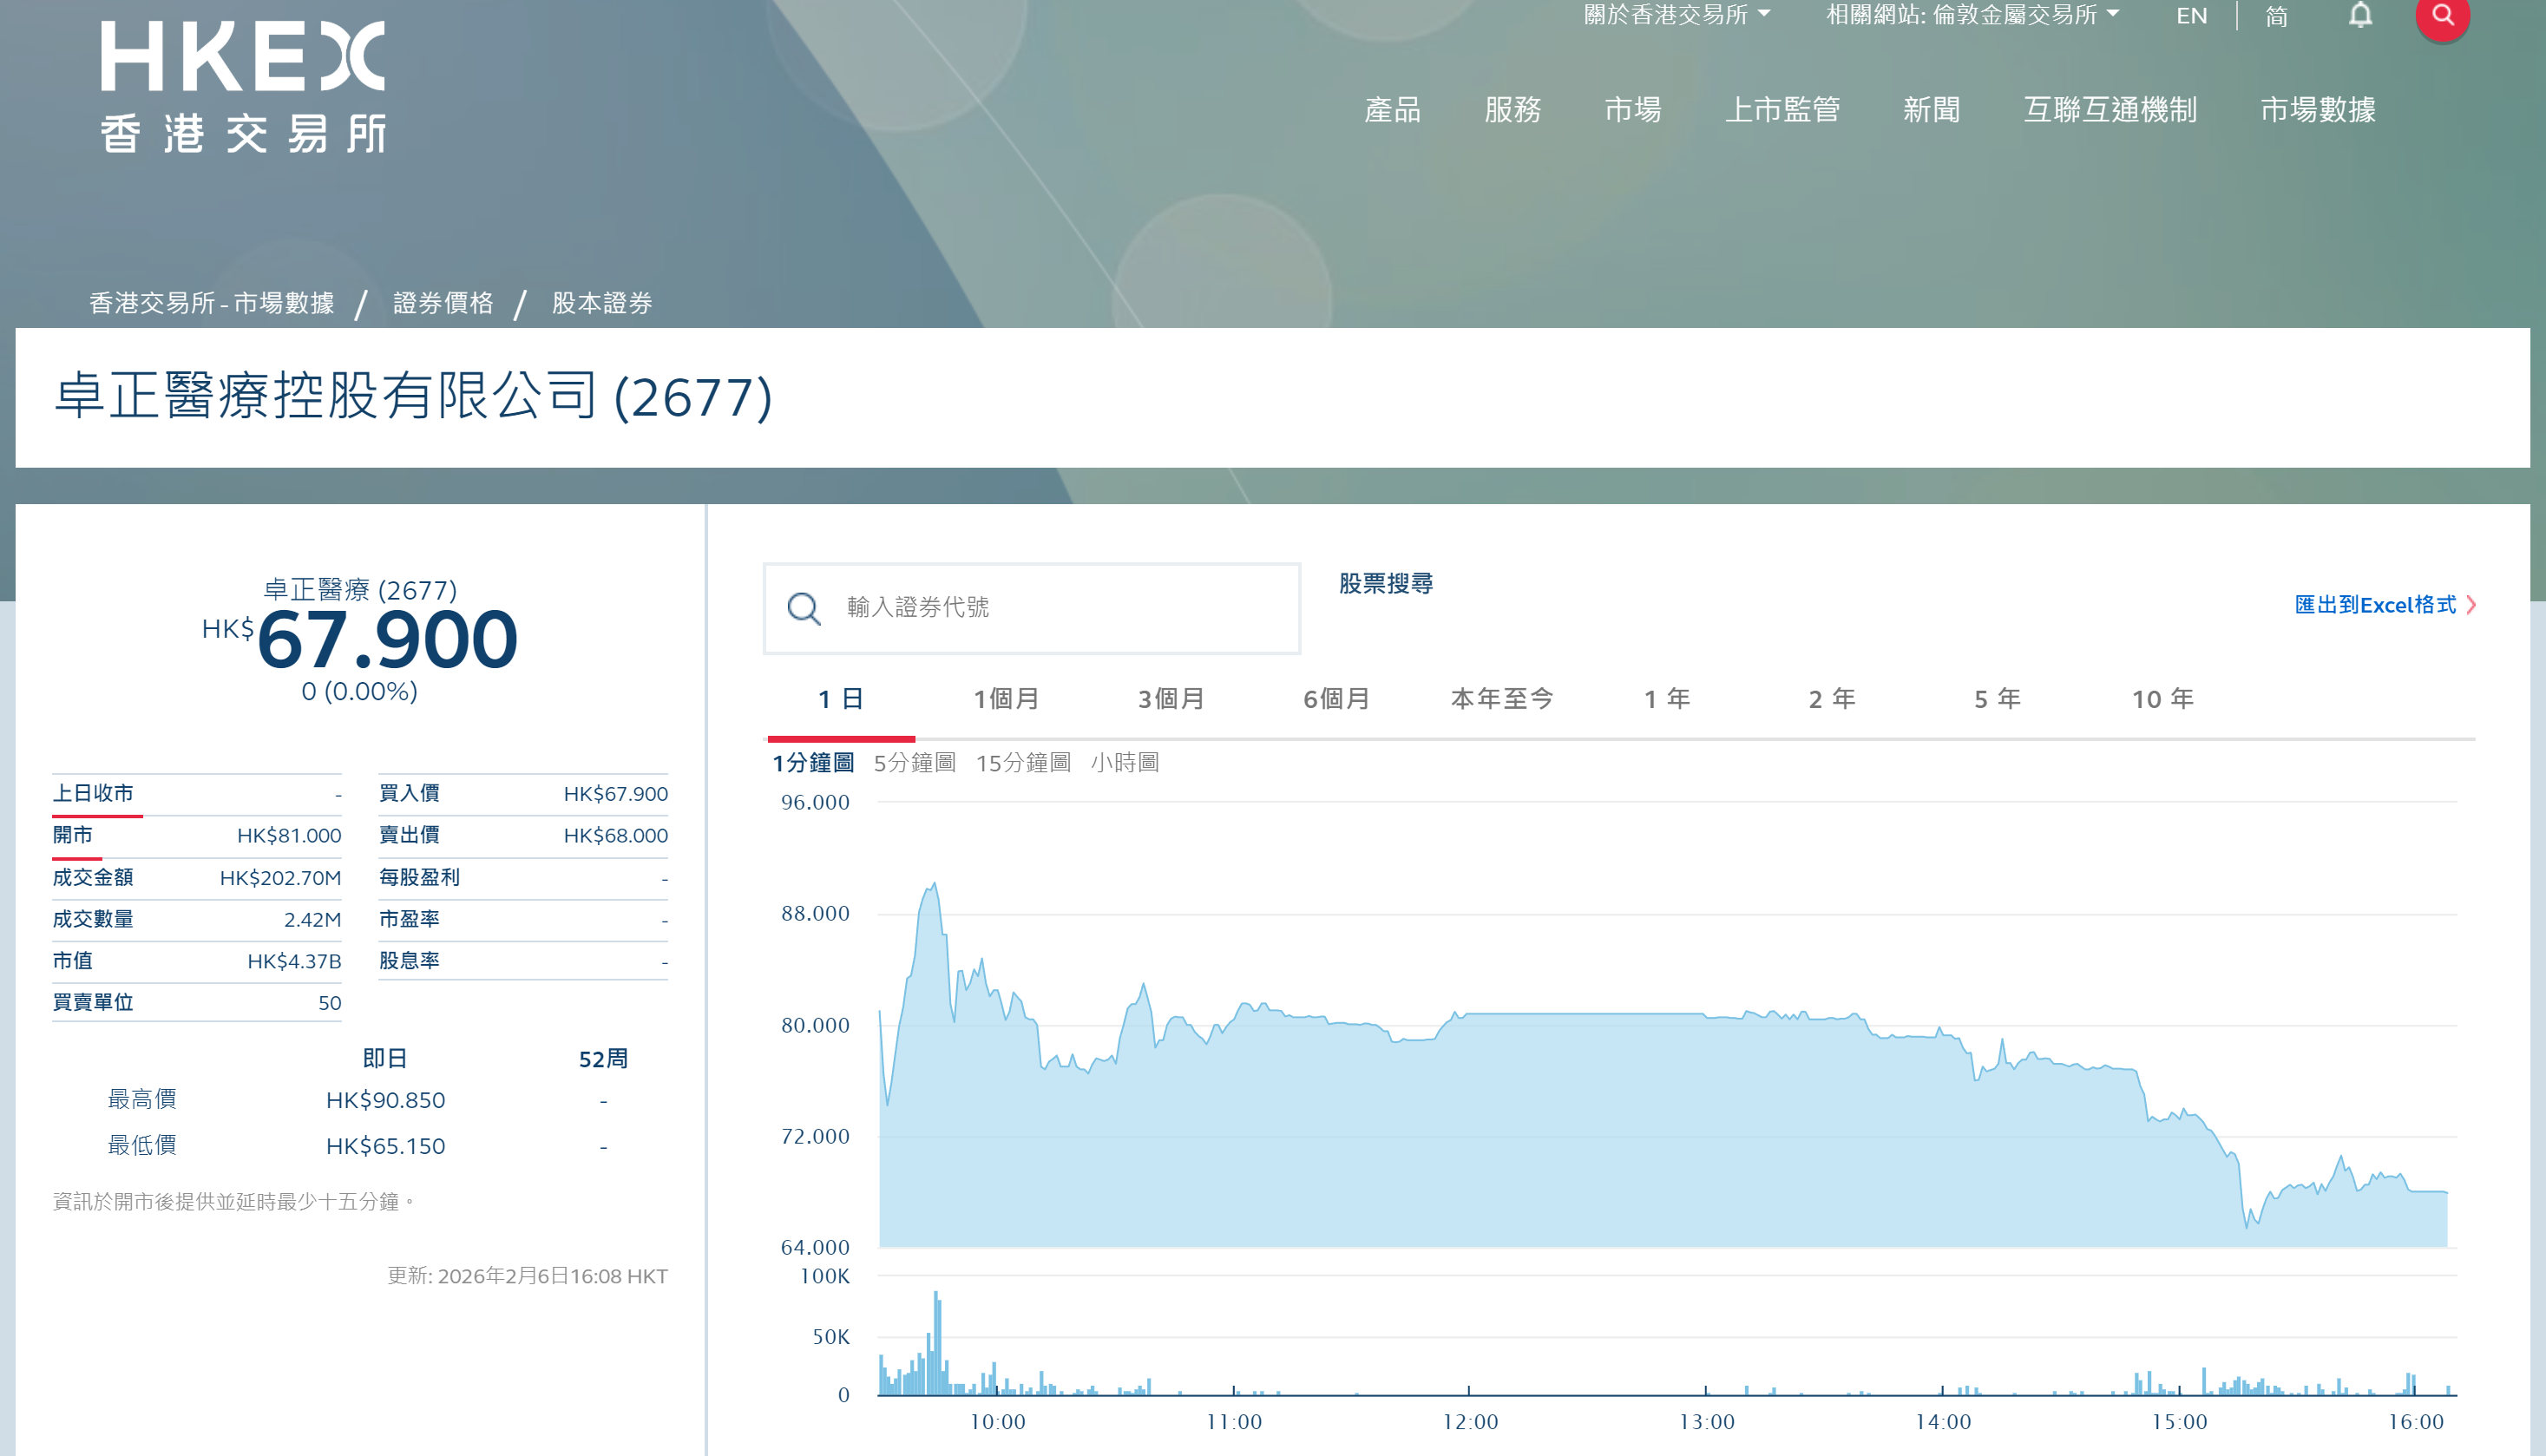The image size is (2546, 1456).
Task: Click the 卓正醫療控股有限公司 (2677) heading
Action: 413,396
